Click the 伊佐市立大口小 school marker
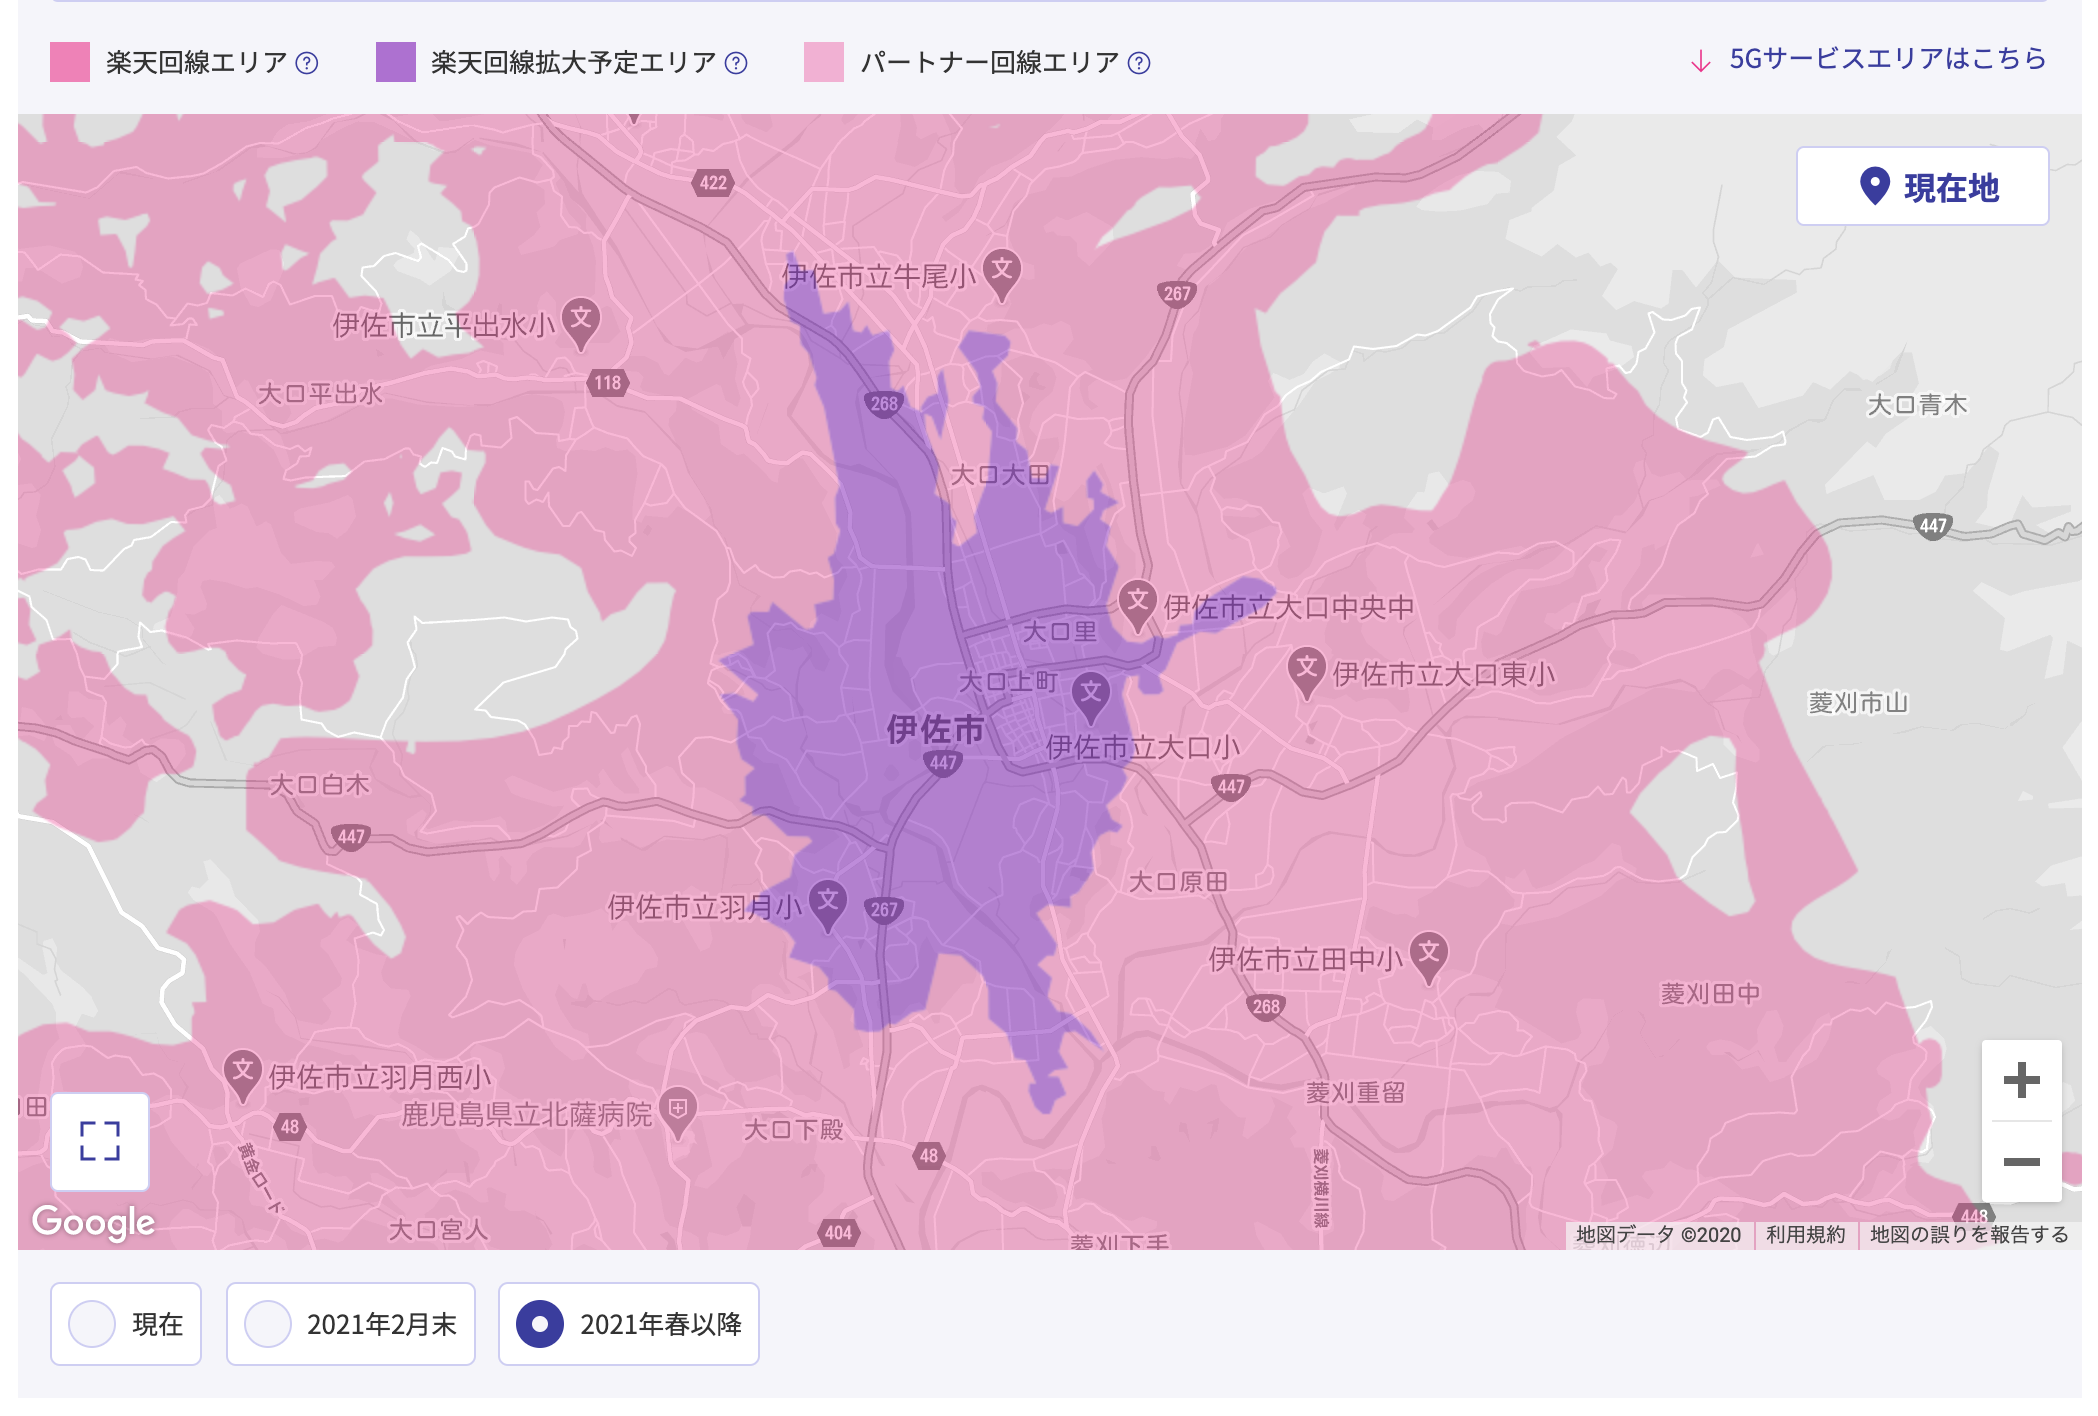This screenshot has height=1416, width=2098. click(x=1091, y=696)
